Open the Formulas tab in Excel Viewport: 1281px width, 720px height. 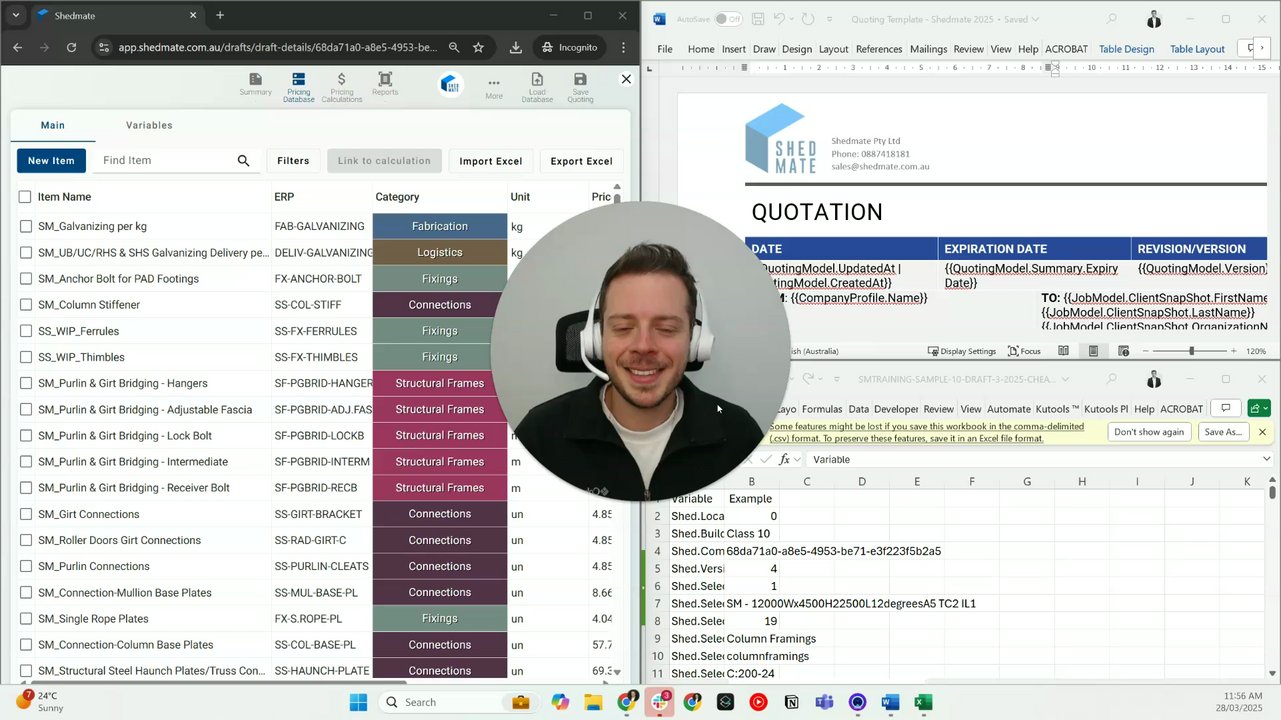point(822,409)
